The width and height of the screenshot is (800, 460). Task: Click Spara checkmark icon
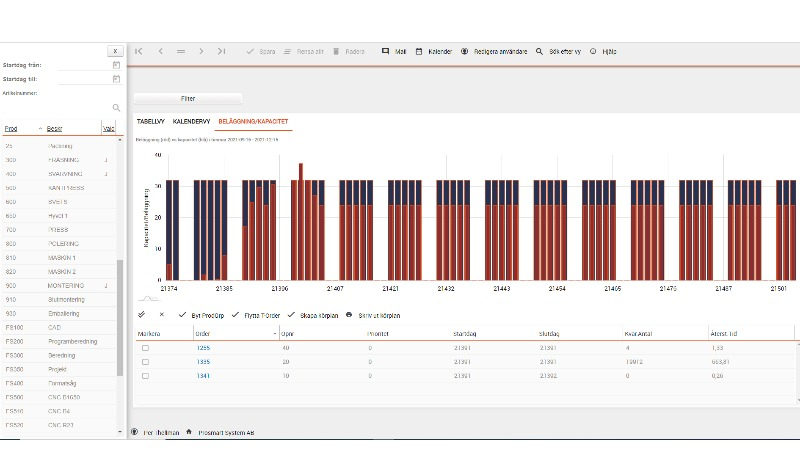[x=250, y=52]
